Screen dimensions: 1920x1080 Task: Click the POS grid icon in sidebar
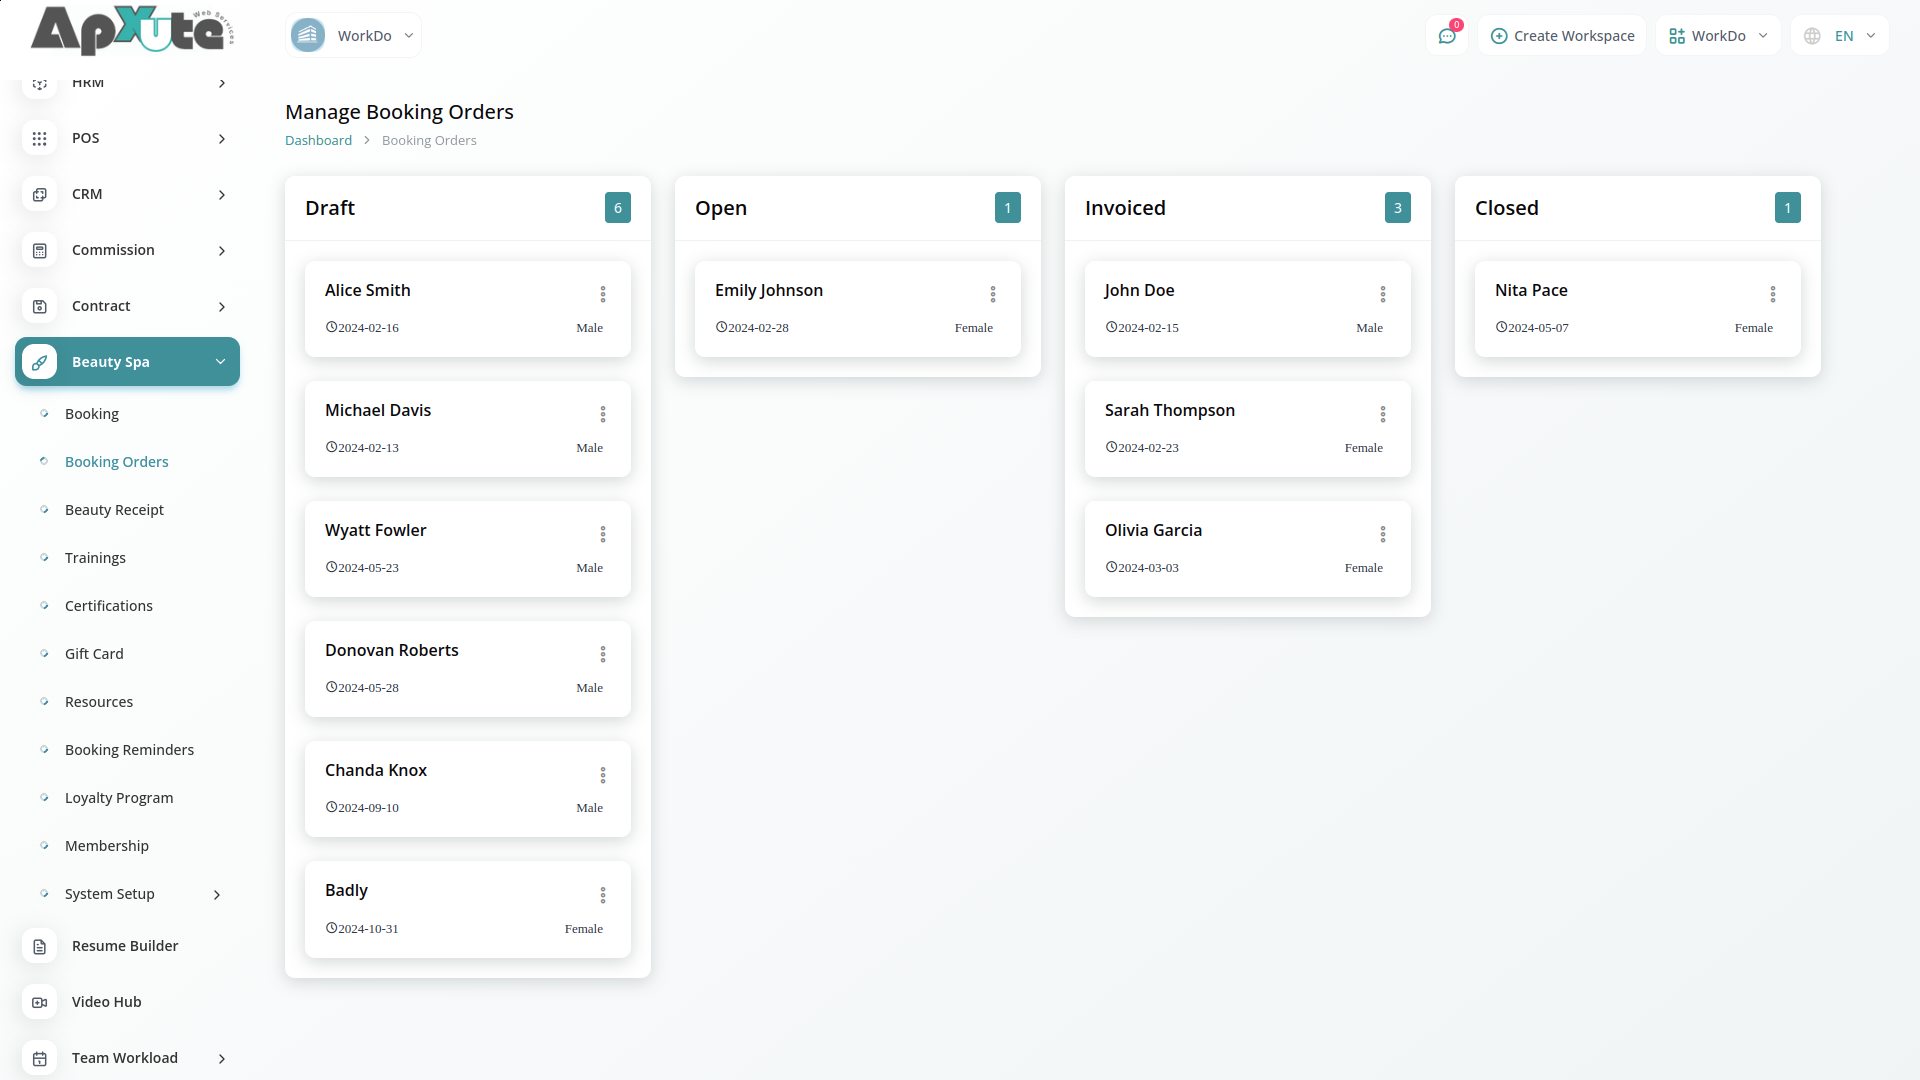(x=39, y=139)
